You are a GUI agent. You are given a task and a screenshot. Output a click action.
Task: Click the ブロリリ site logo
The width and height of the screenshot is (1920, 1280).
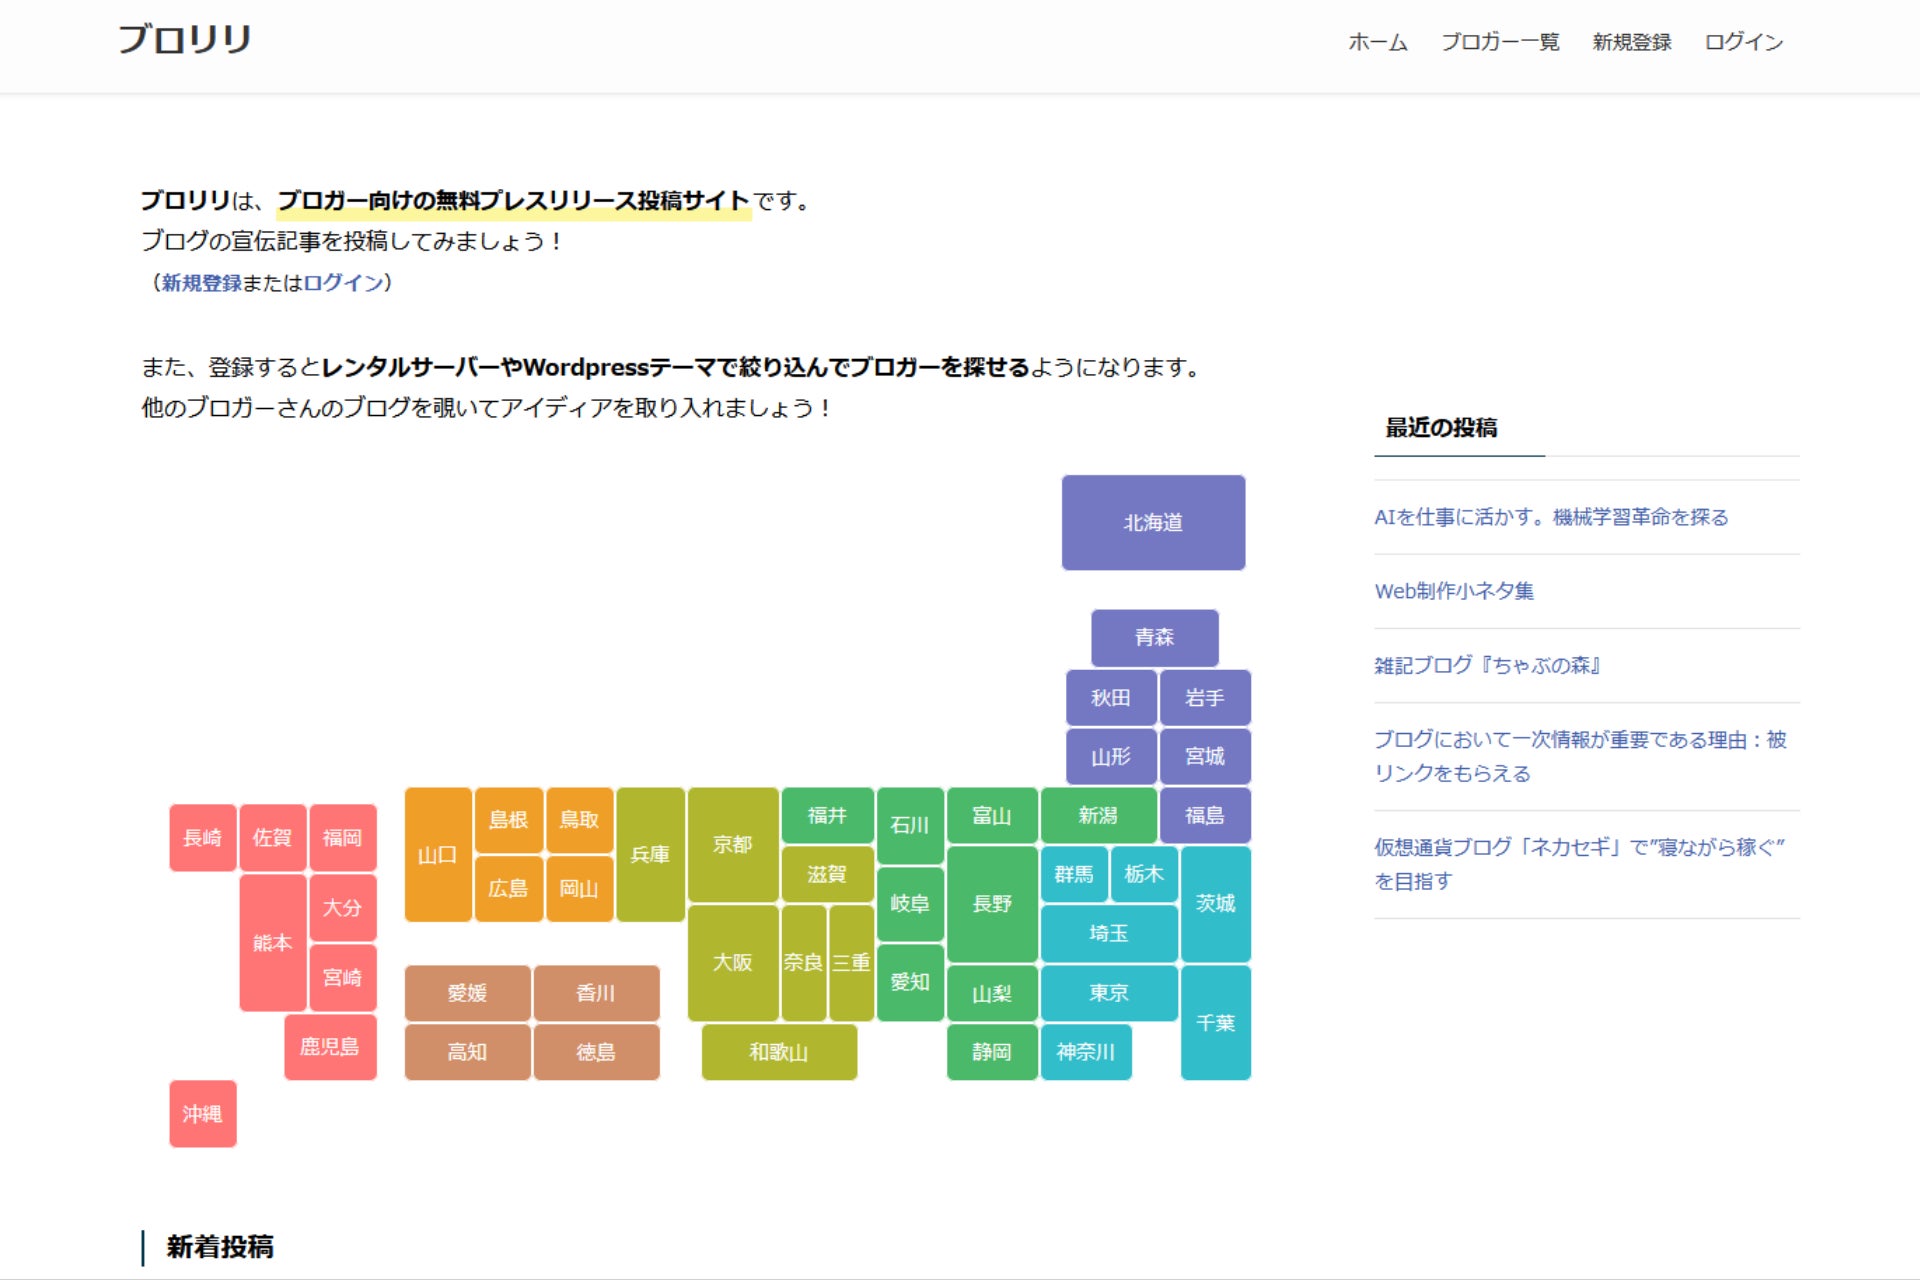(x=184, y=40)
